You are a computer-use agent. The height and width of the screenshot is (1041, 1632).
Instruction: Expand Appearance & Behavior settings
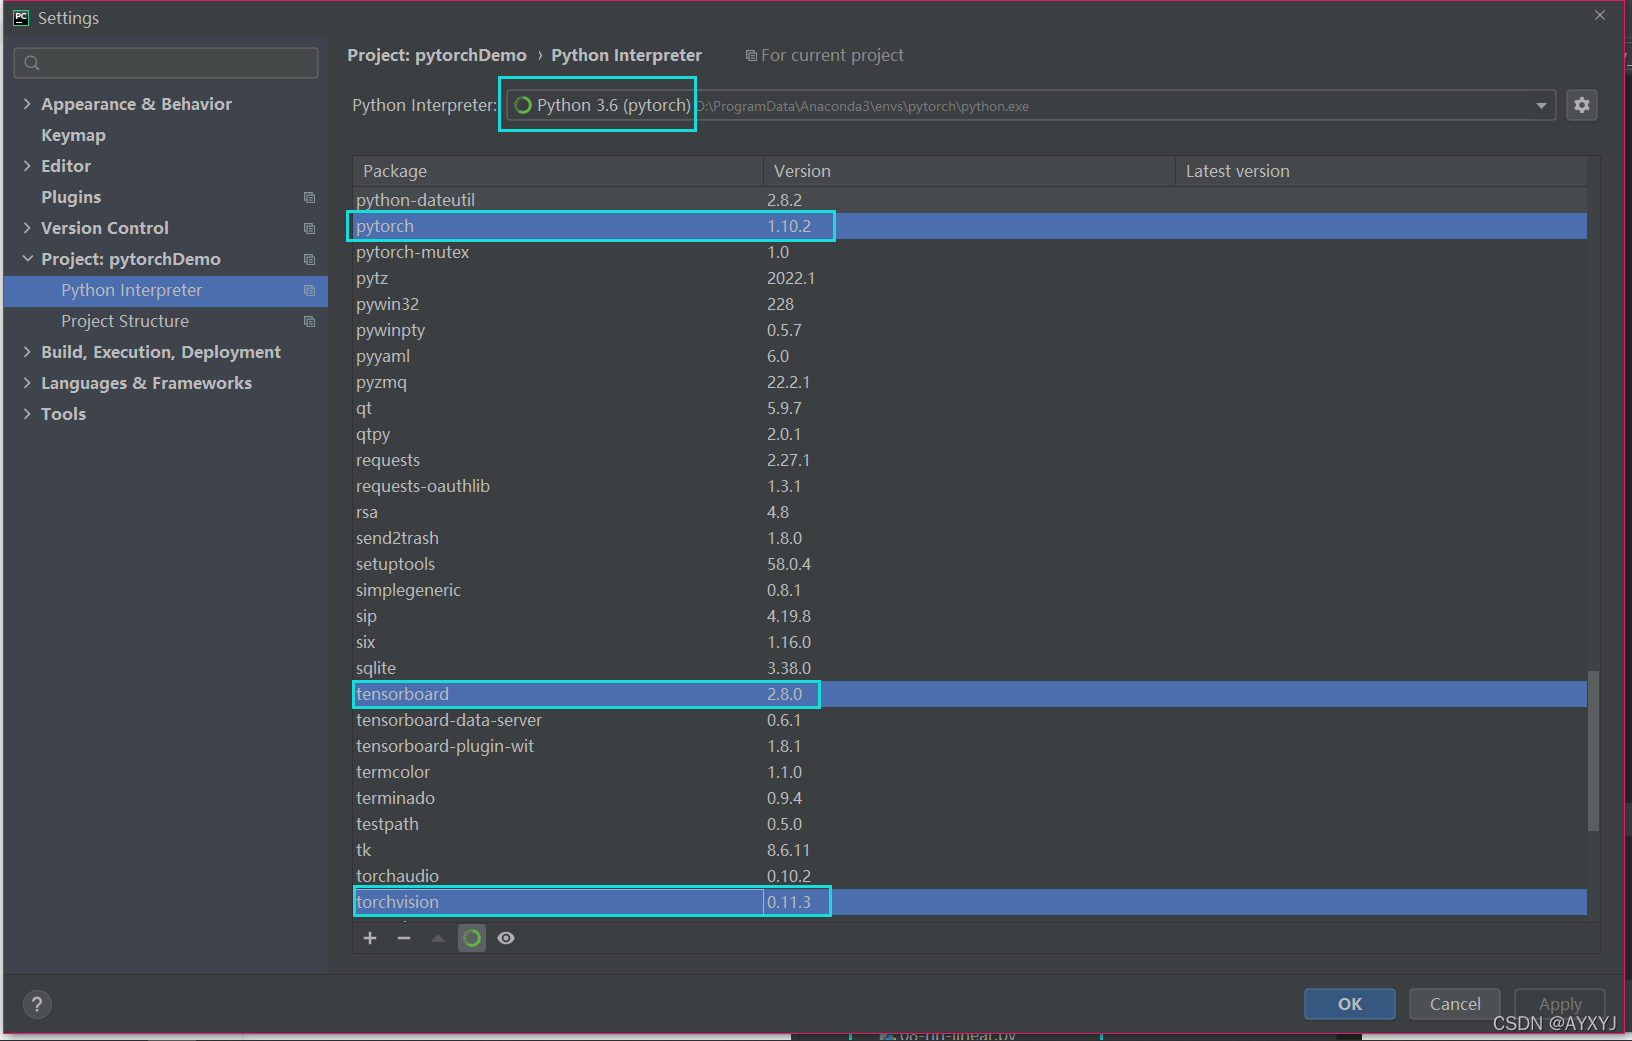coord(27,104)
